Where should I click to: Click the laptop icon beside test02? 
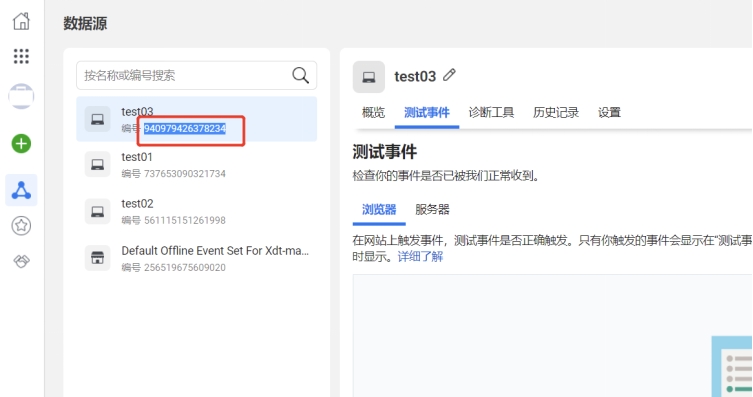pos(97,211)
